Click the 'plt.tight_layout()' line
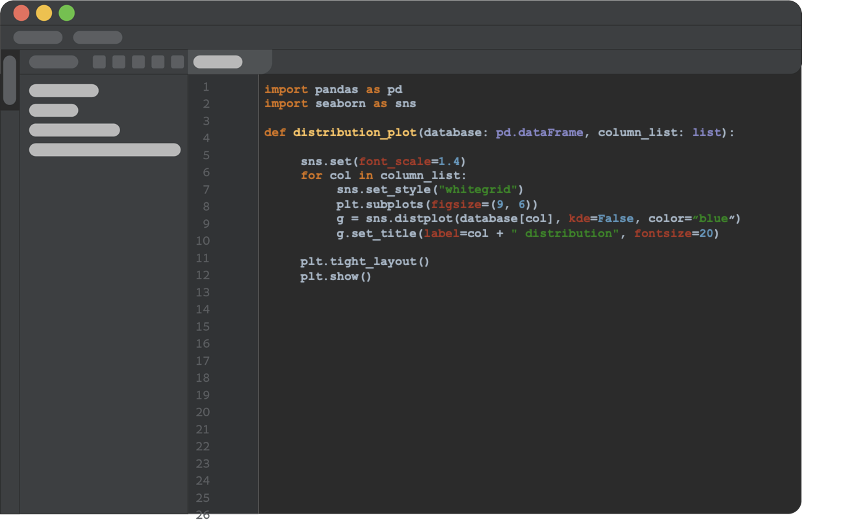This screenshot has width=852, height=524. click(x=365, y=261)
